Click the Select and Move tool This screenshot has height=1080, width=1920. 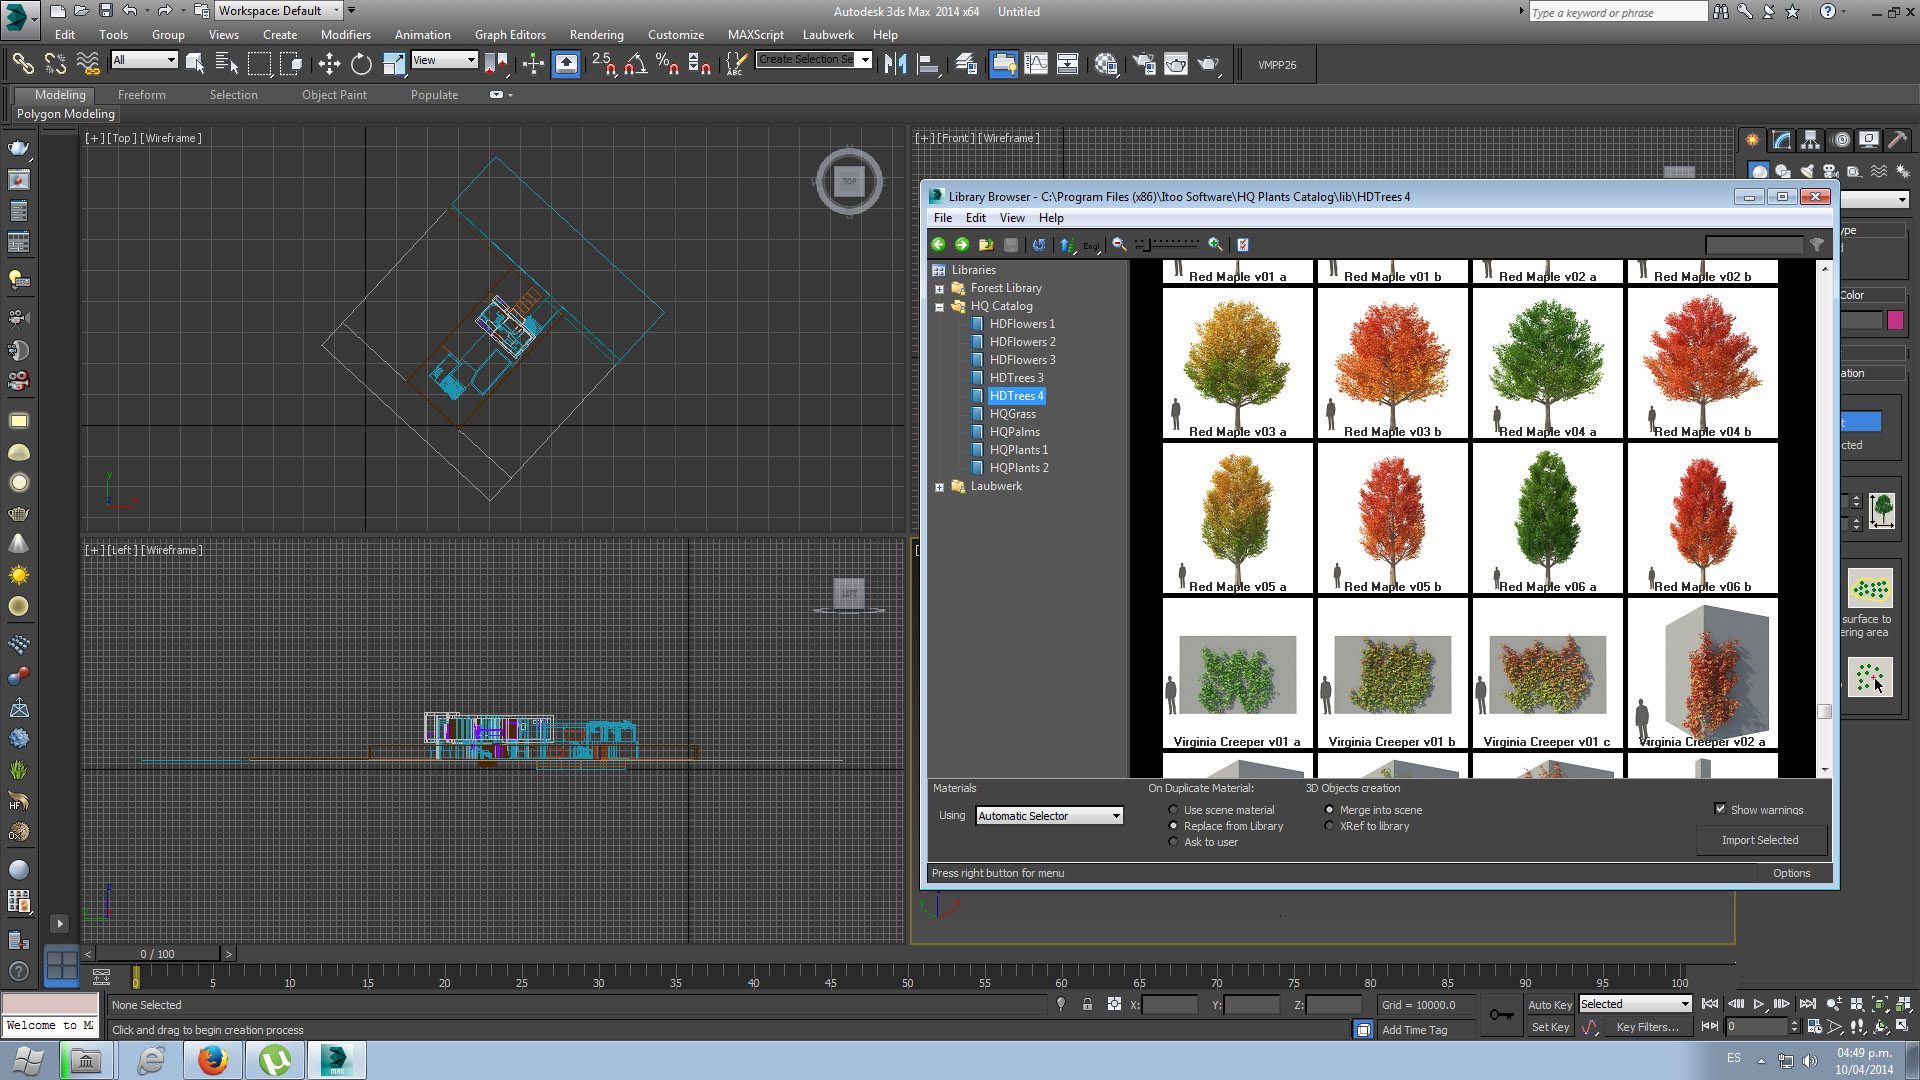[329, 65]
